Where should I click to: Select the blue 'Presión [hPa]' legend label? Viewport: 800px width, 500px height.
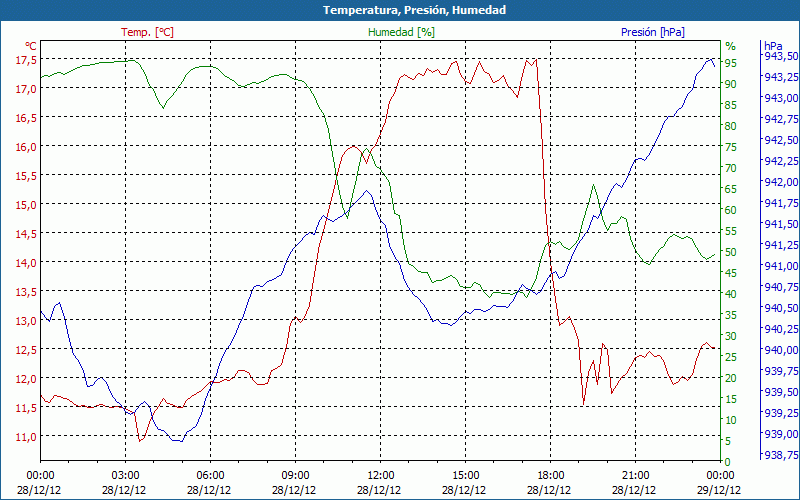pyautogui.click(x=653, y=32)
